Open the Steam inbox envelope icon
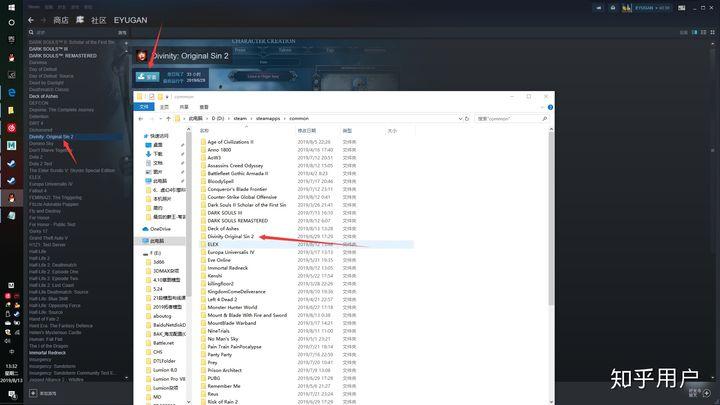 click(613, 8)
